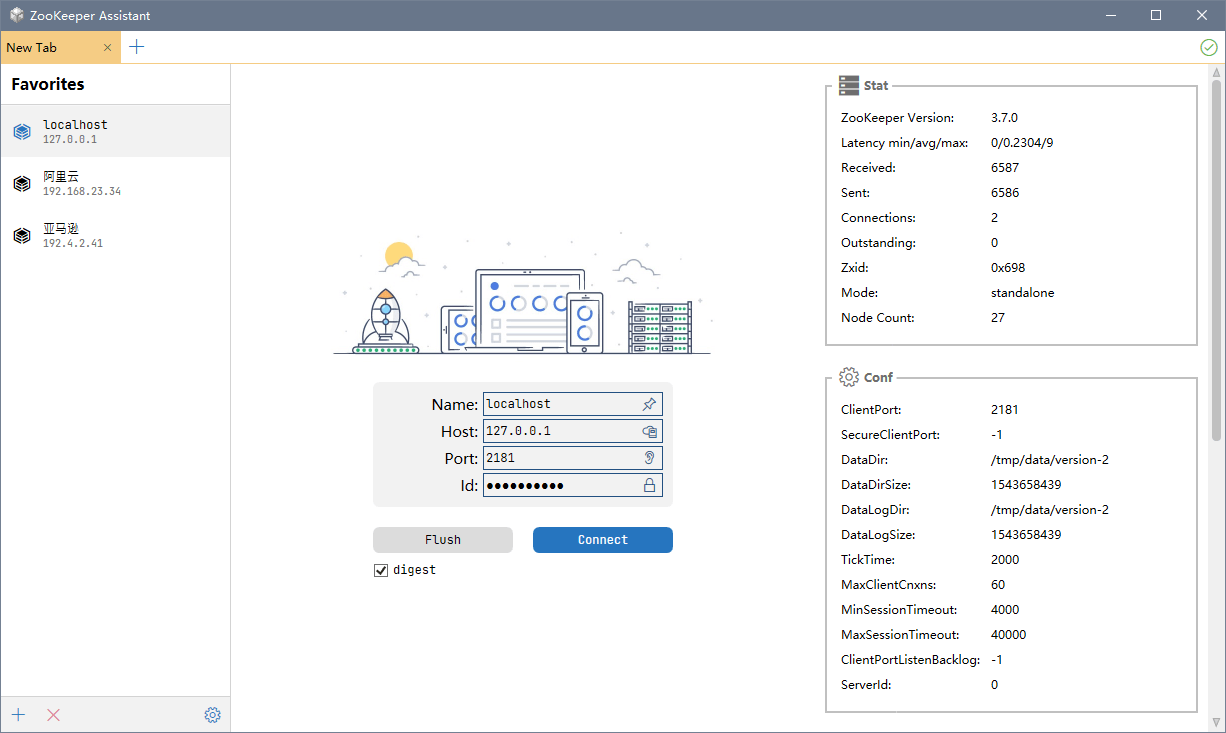Click the lock icon in Id field
Image resolution: width=1226 pixels, height=733 pixels.
[649, 485]
